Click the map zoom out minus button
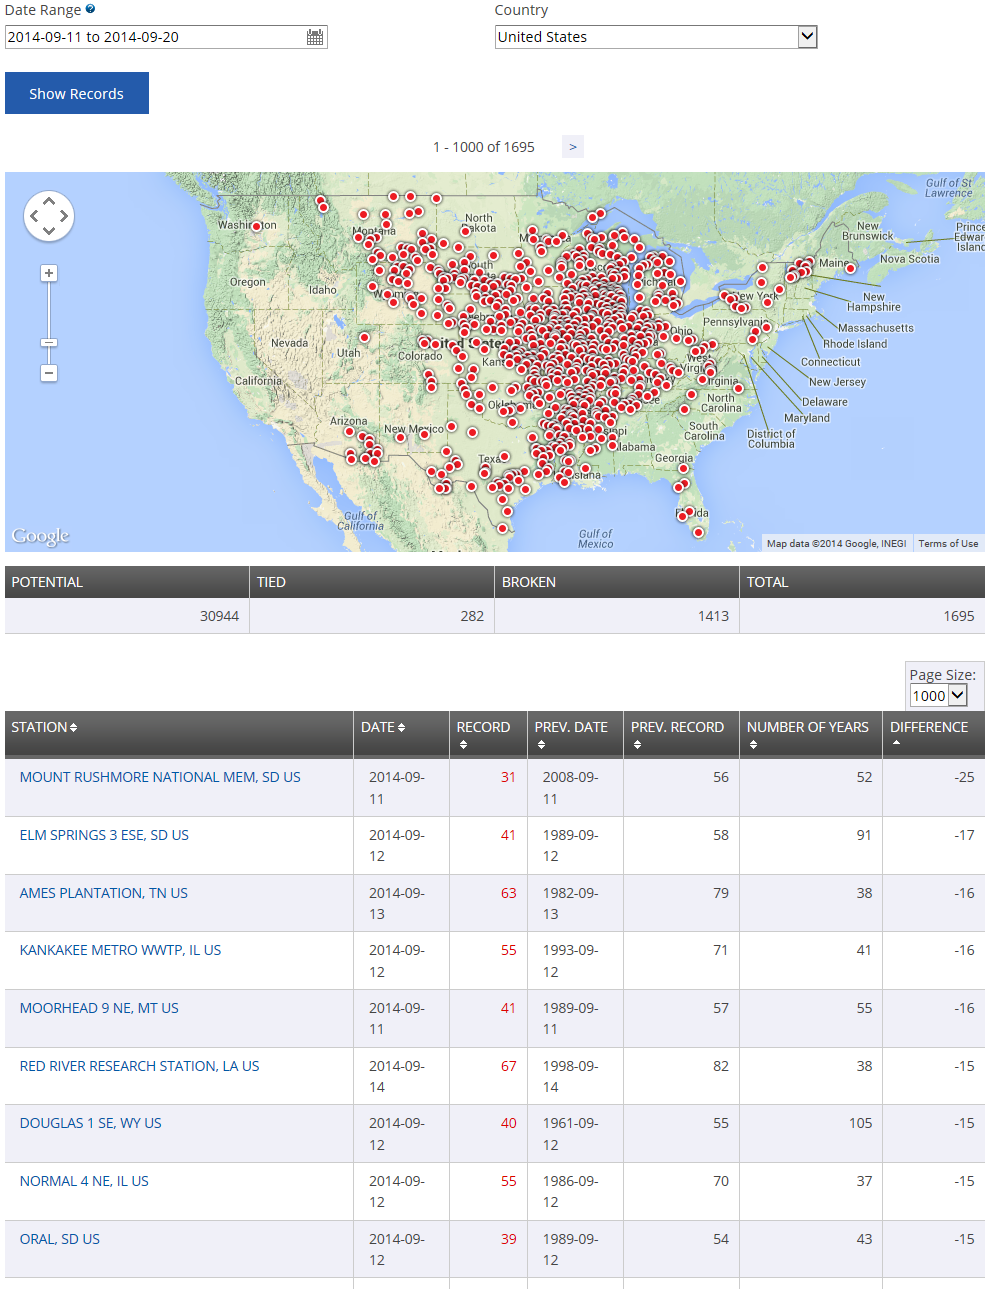This screenshot has height=1289, width=1001. [x=49, y=373]
